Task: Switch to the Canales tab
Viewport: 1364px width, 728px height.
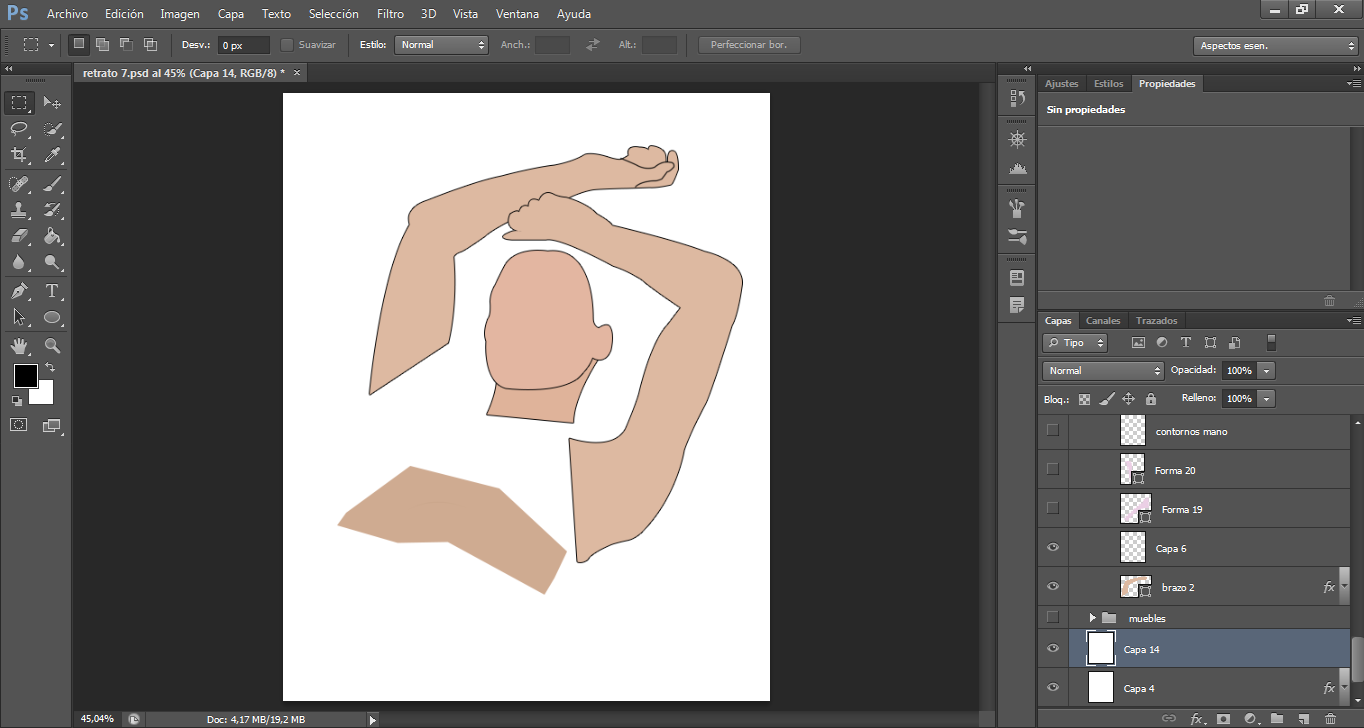Action: [1103, 321]
